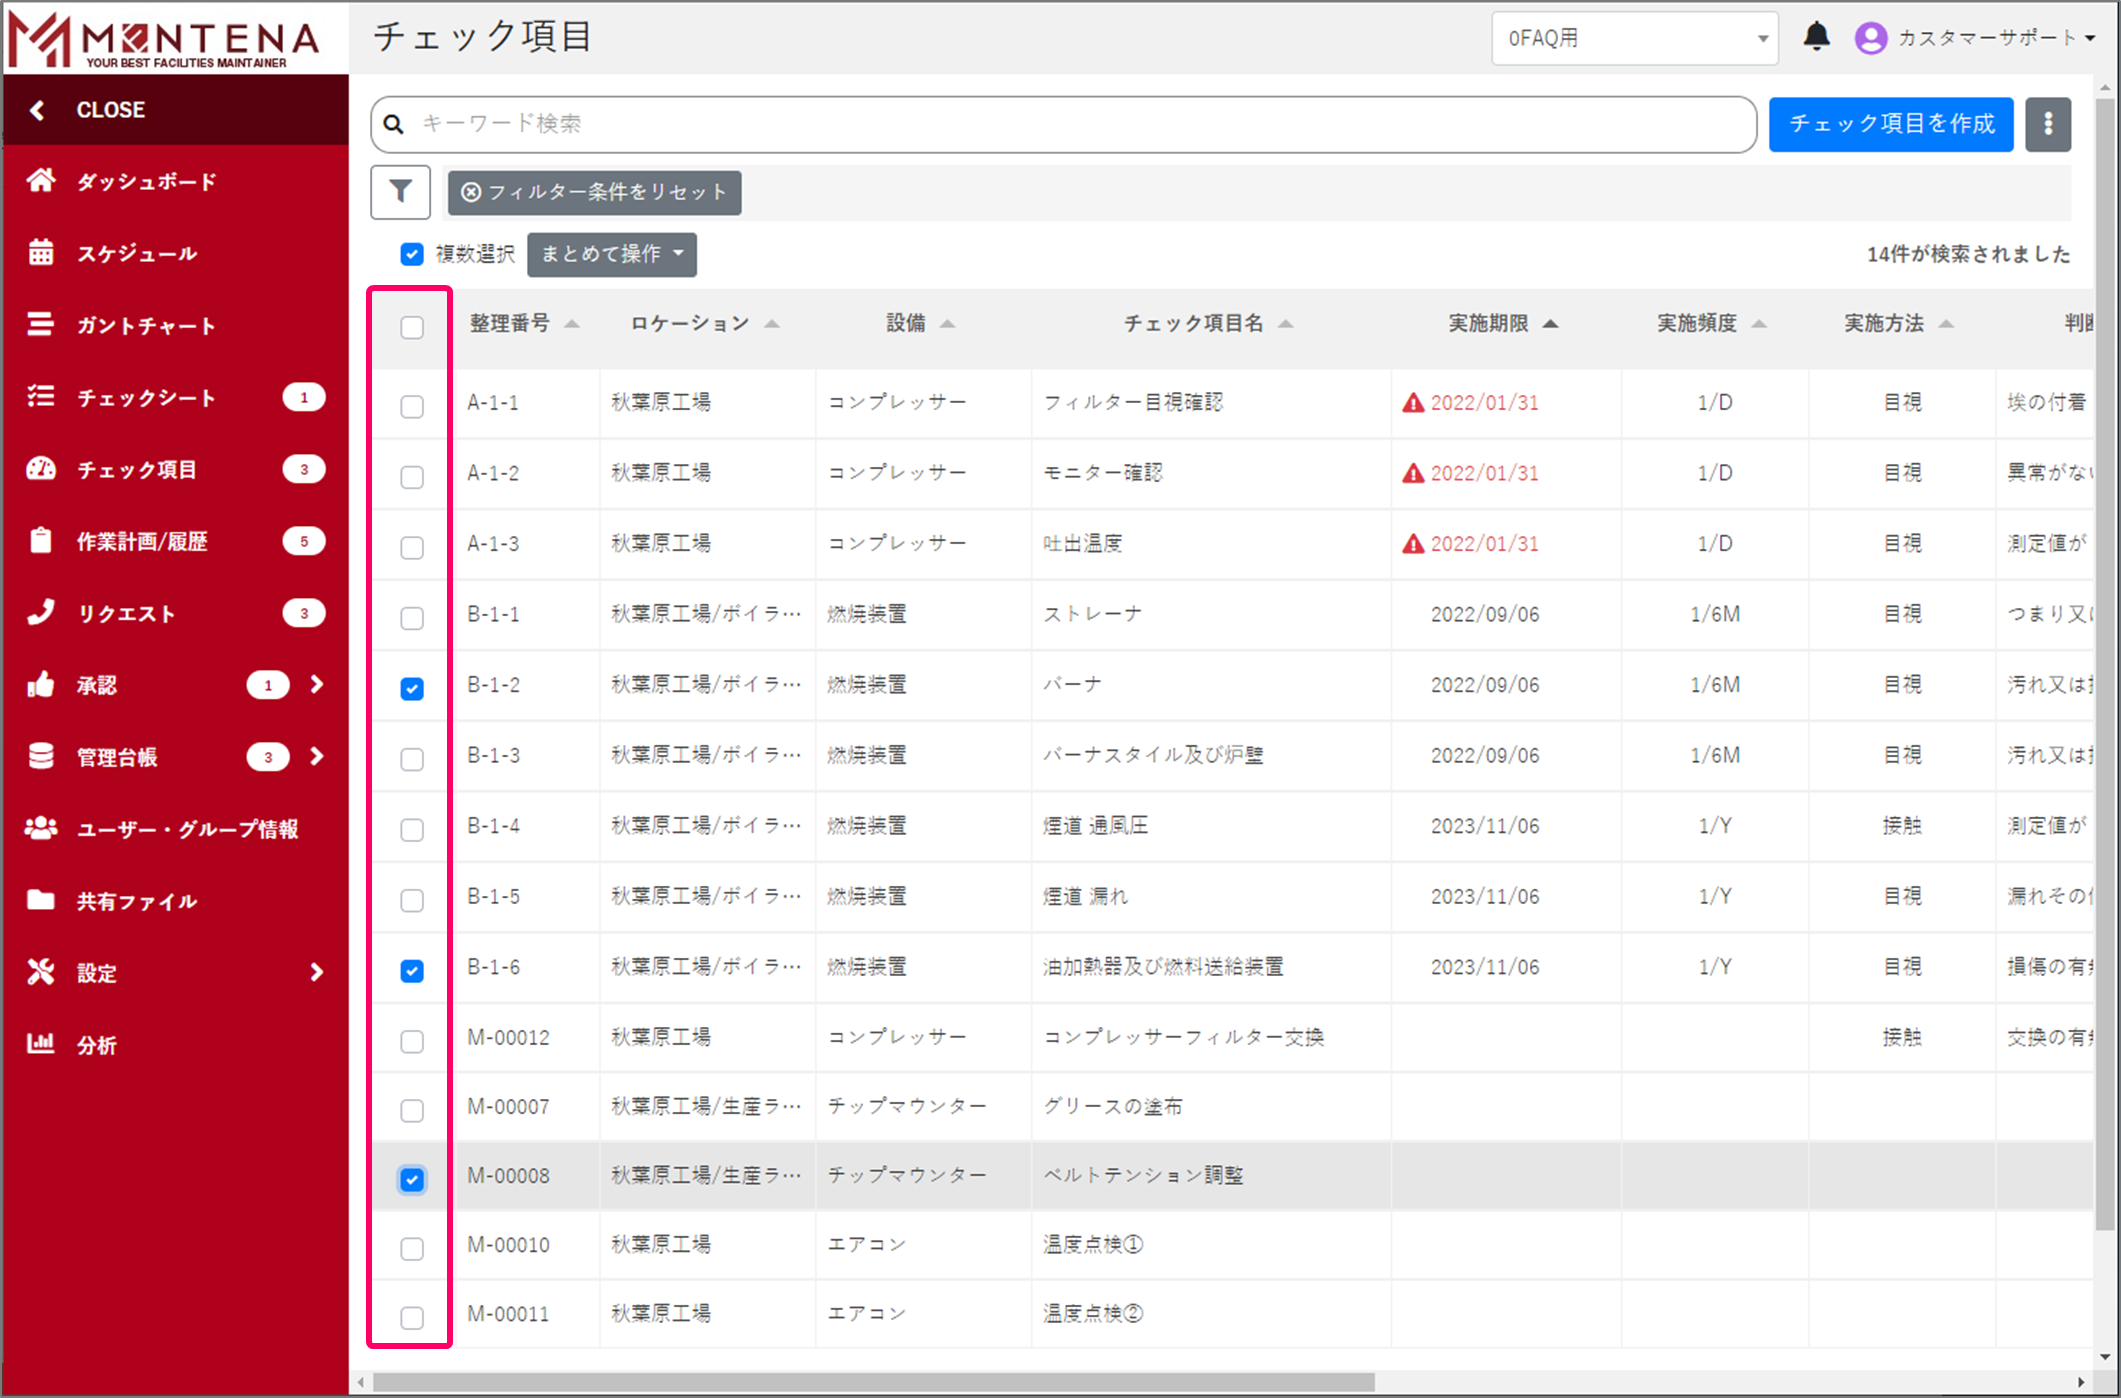Viewport: 2121px width, 1398px height.
Task: Click the チェック項目を作成 button
Action: 1890,124
